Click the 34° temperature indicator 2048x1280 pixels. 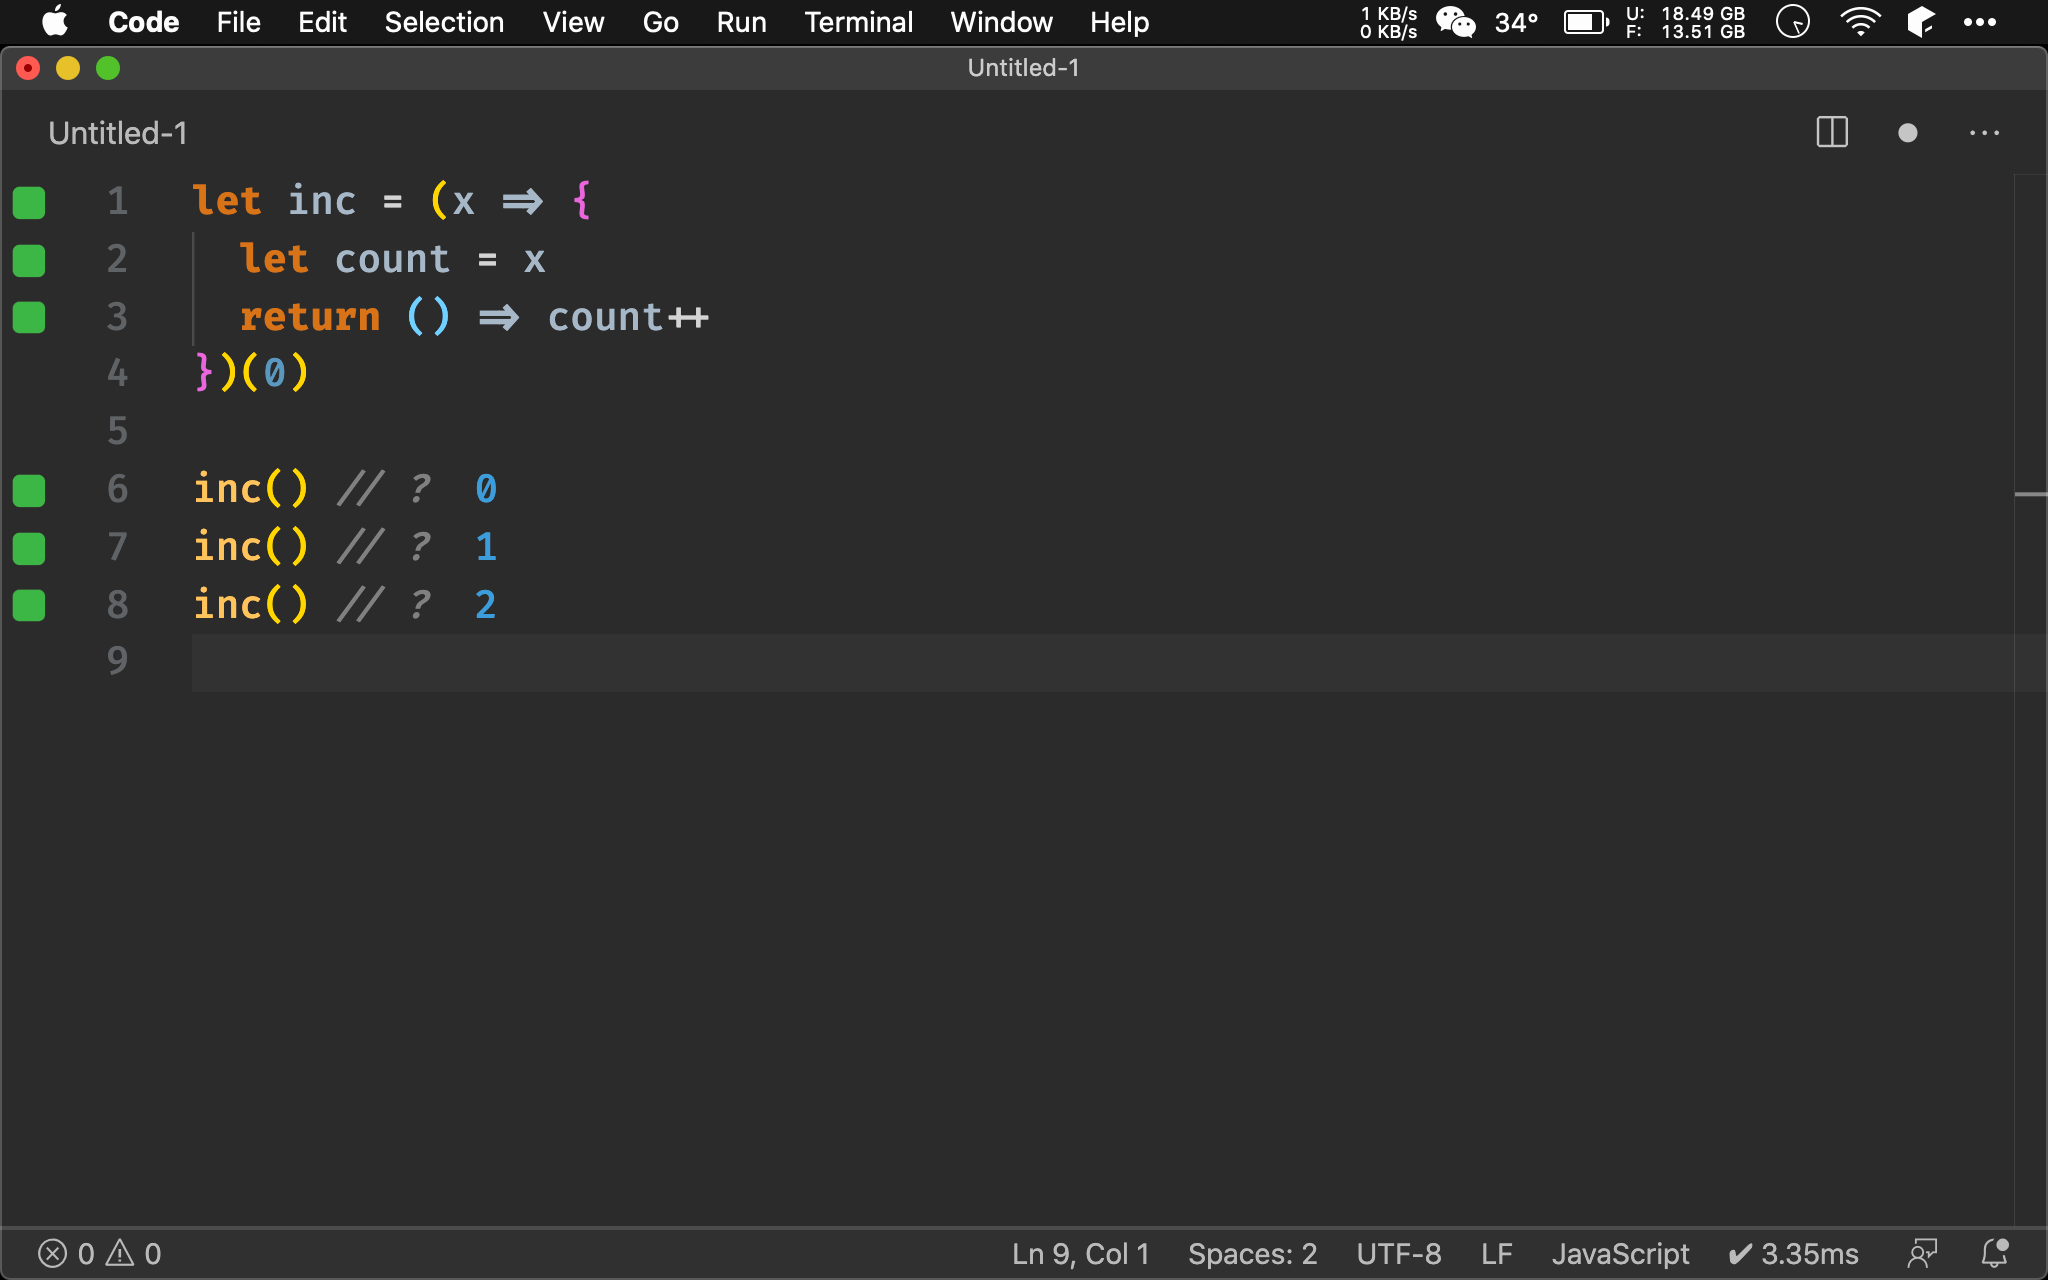click(1516, 22)
